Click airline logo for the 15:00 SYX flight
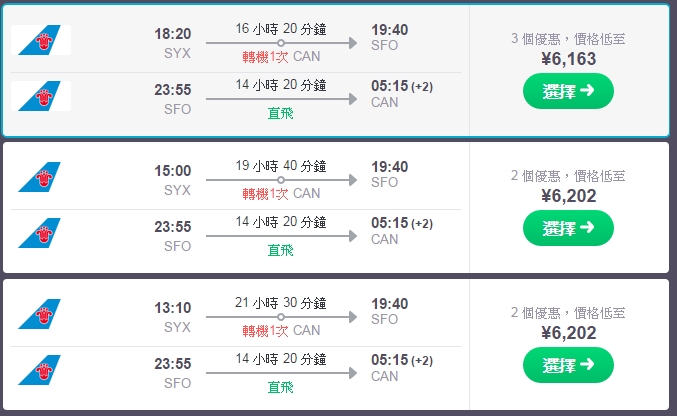Screen dimensions: 677x416 pyautogui.click(x=39, y=178)
